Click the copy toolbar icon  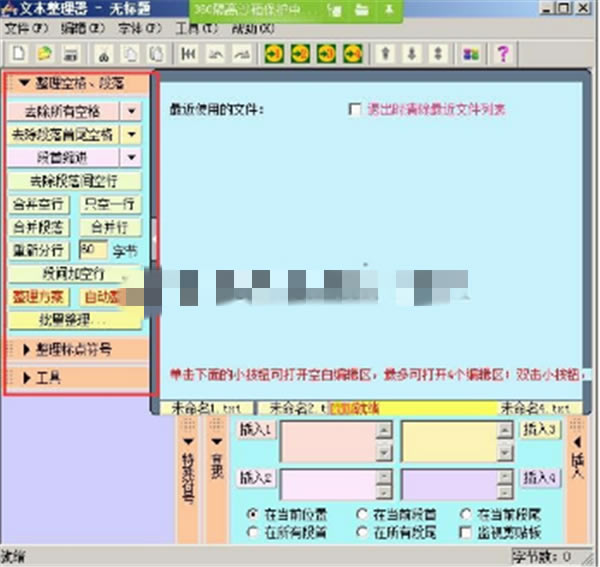(x=130, y=54)
